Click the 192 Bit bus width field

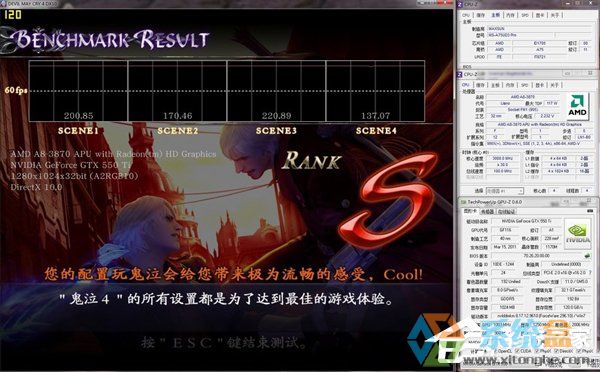pos(572,299)
